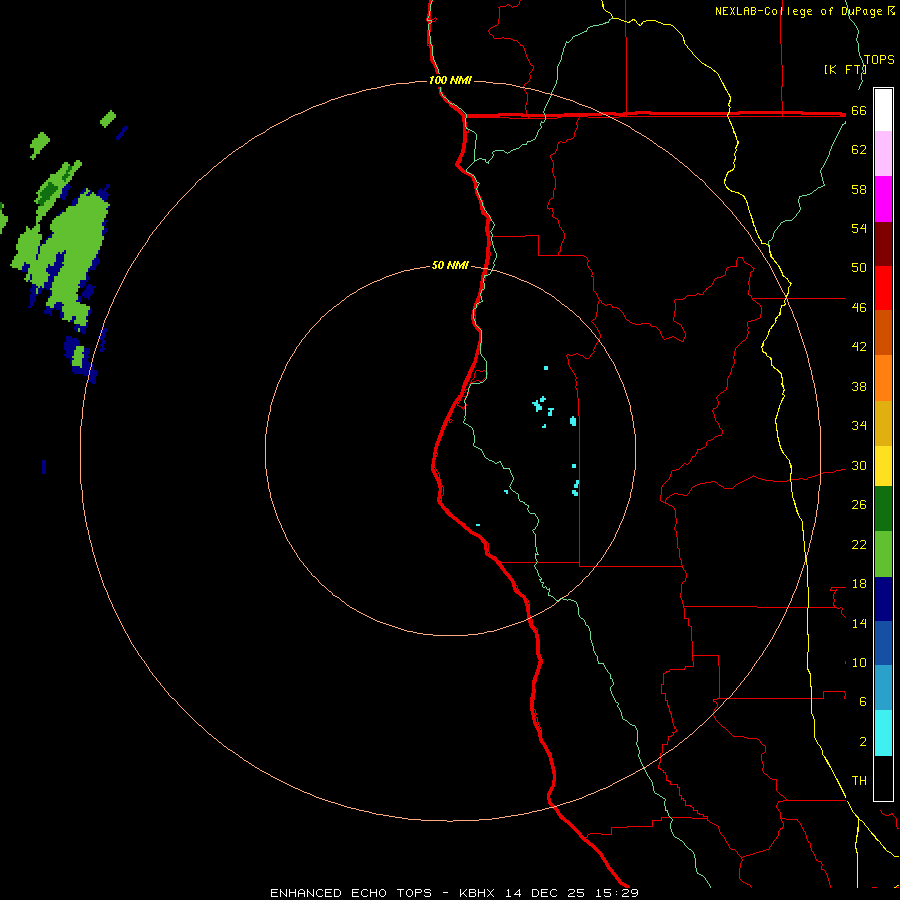Screen dimensions: 900x900
Task: Click the "22" scale label
Action: pos(859,545)
